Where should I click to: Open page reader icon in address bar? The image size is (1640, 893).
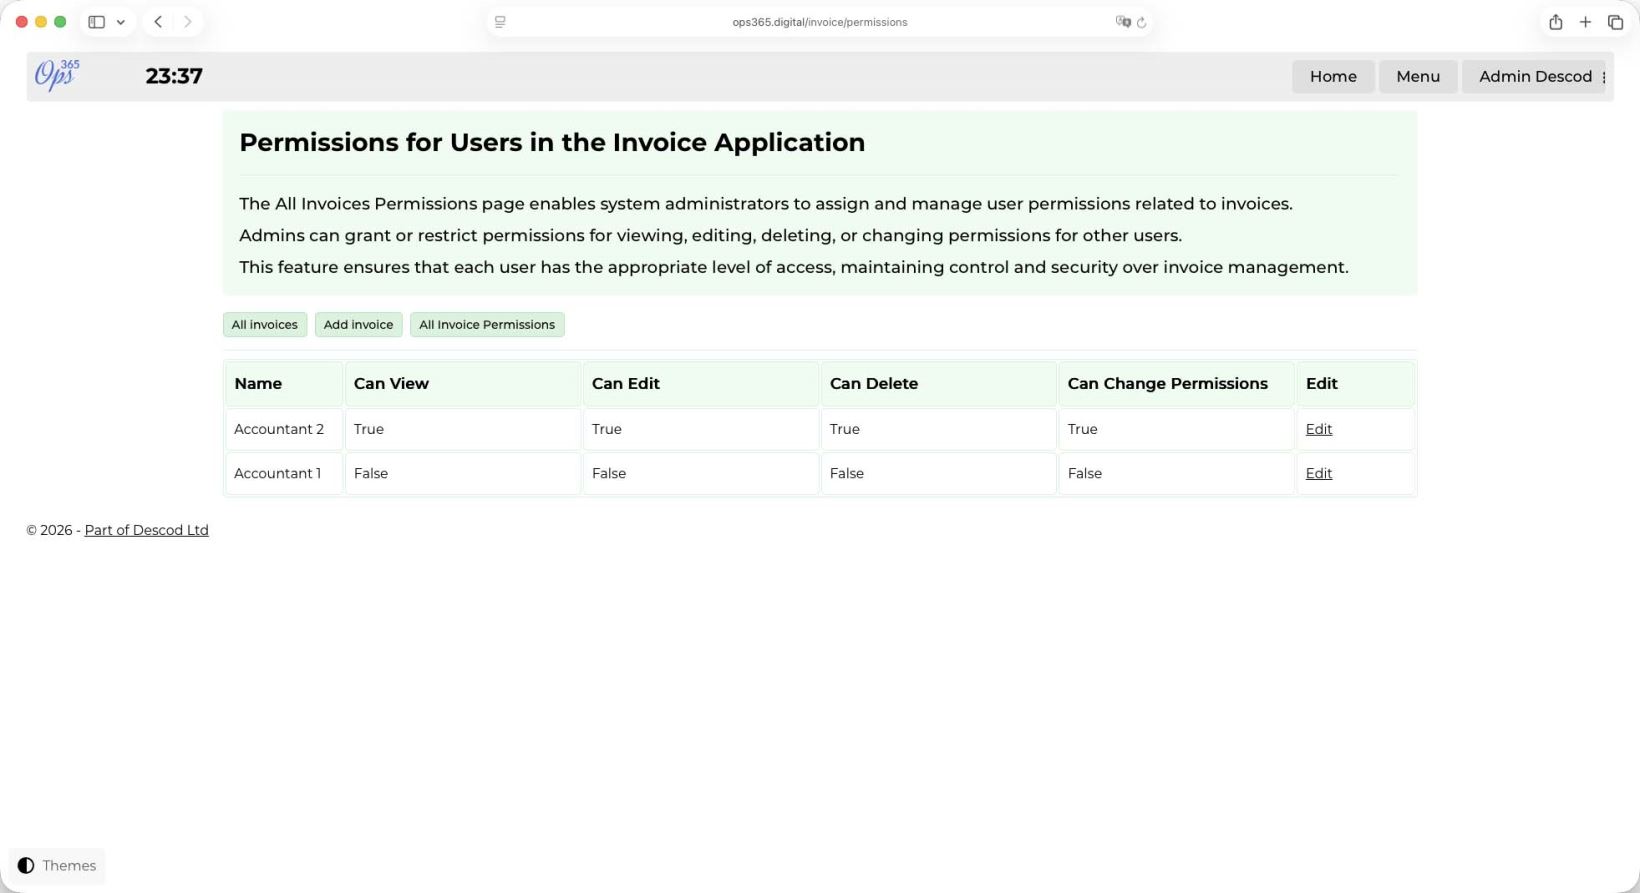(500, 22)
